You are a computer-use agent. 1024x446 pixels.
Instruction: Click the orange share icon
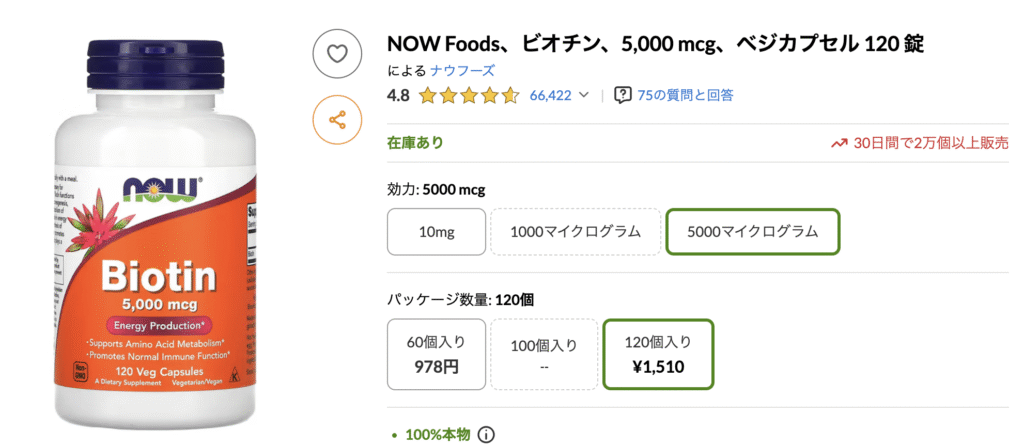point(337,120)
